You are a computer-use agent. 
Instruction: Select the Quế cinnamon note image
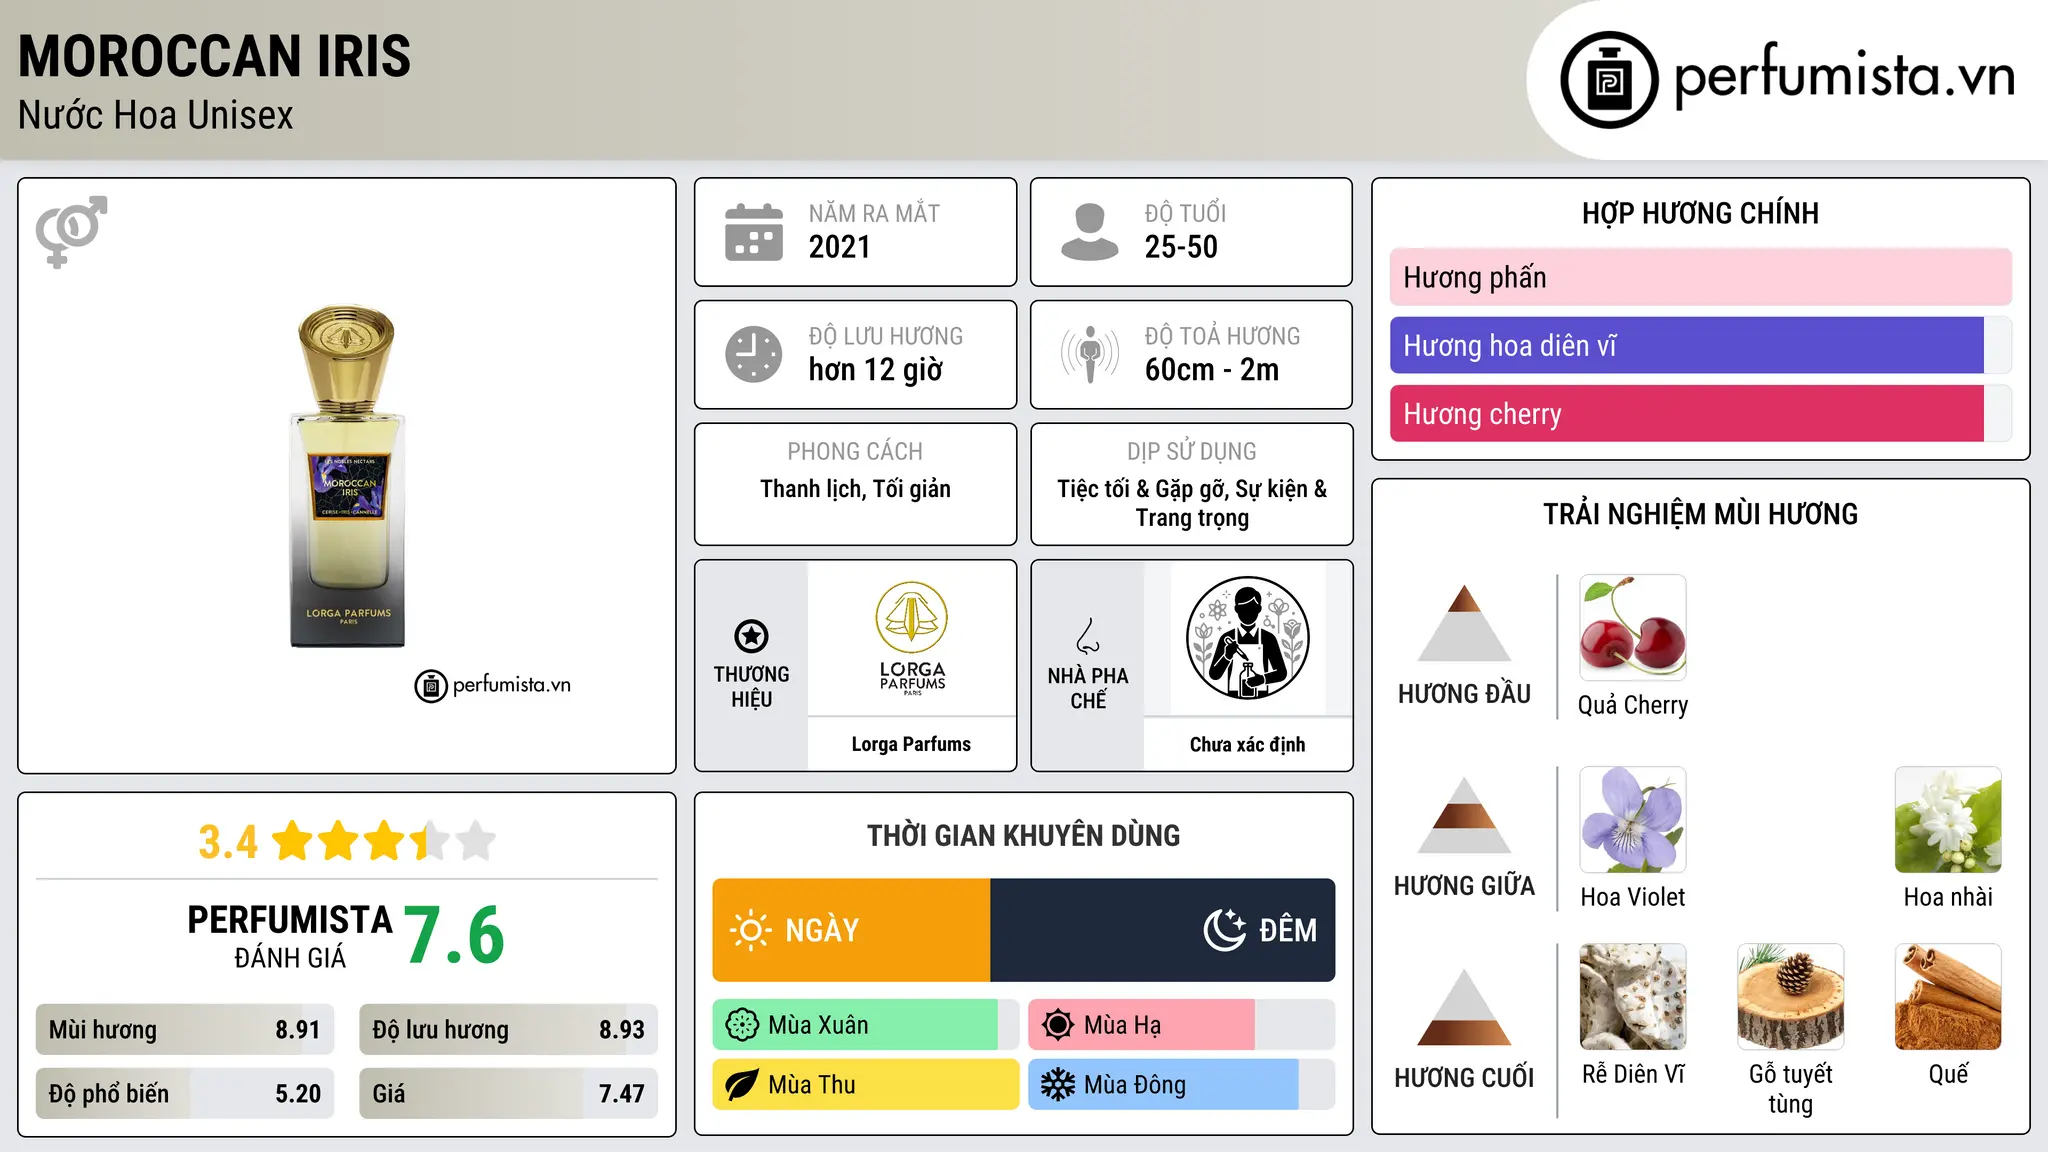1948,997
